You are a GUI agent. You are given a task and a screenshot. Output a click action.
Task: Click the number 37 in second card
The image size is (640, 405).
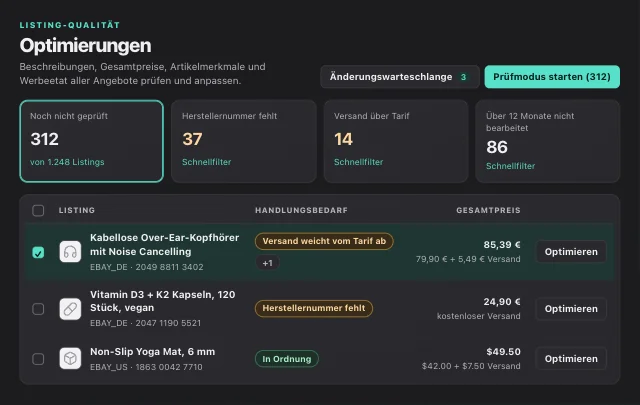pos(192,139)
